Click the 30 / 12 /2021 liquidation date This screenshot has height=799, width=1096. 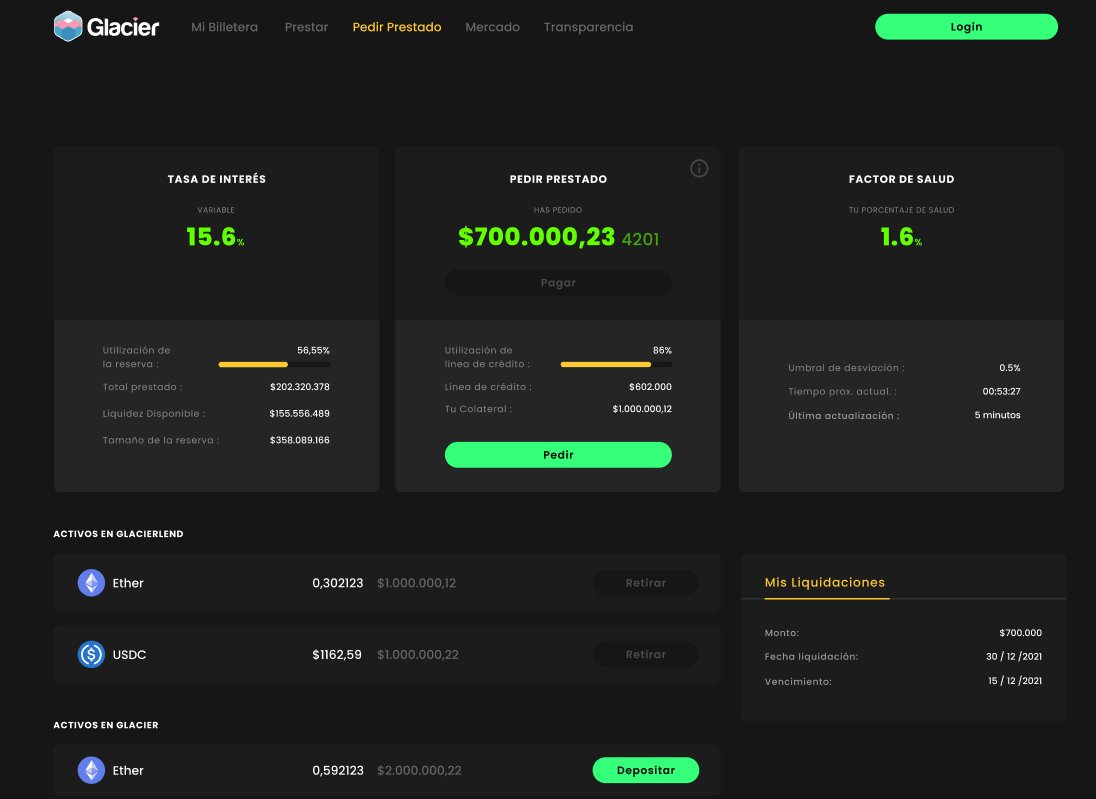point(1014,656)
